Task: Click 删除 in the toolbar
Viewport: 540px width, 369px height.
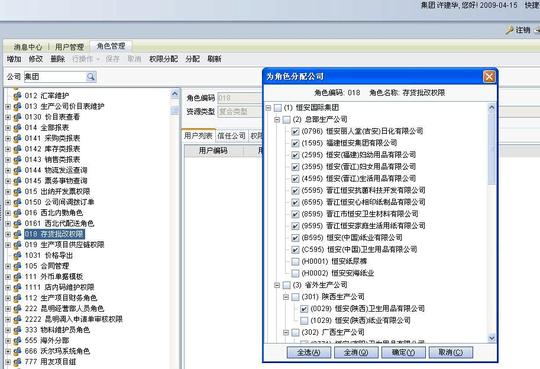Action: point(58,59)
